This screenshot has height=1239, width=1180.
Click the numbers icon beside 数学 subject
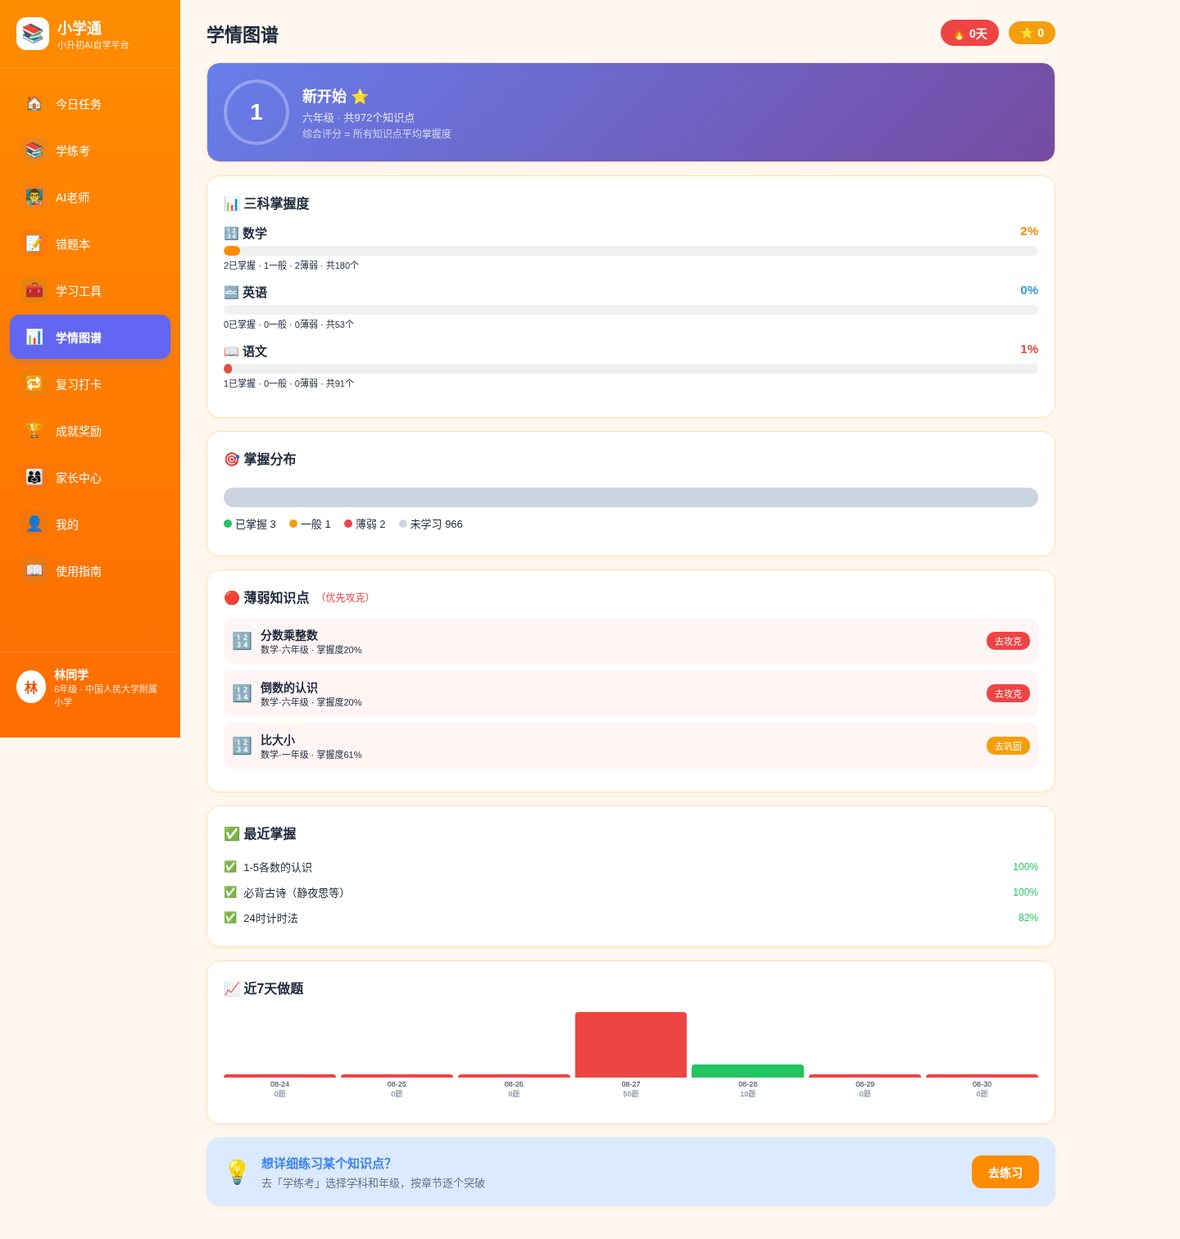coord(231,233)
